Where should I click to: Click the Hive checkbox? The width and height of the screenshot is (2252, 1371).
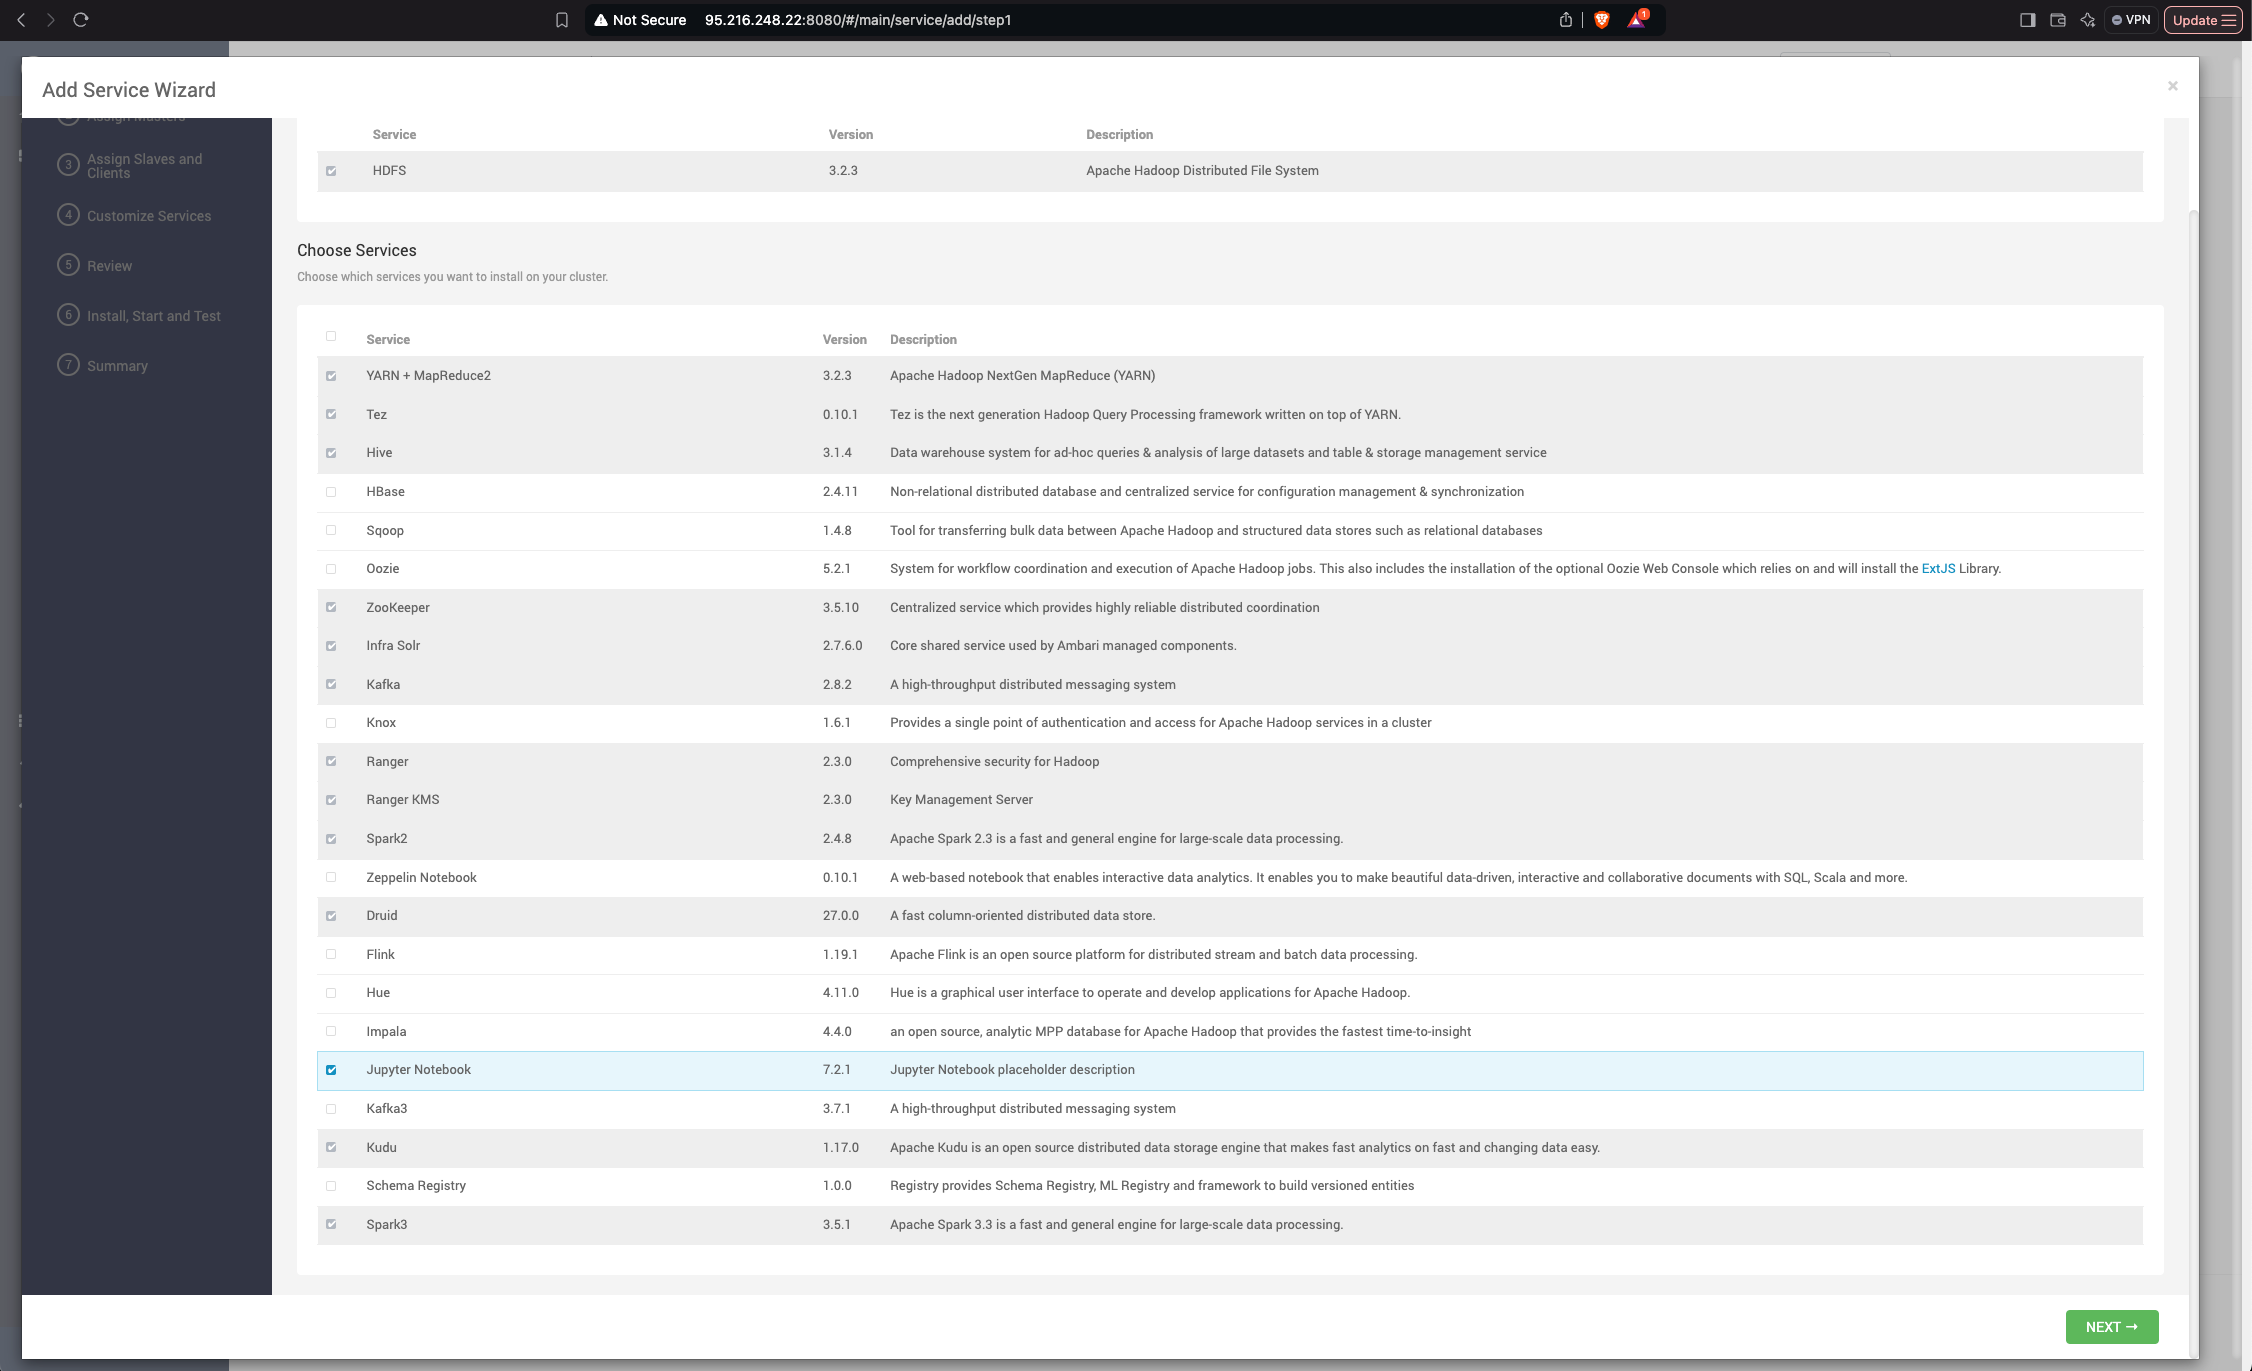click(x=331, y=453)
